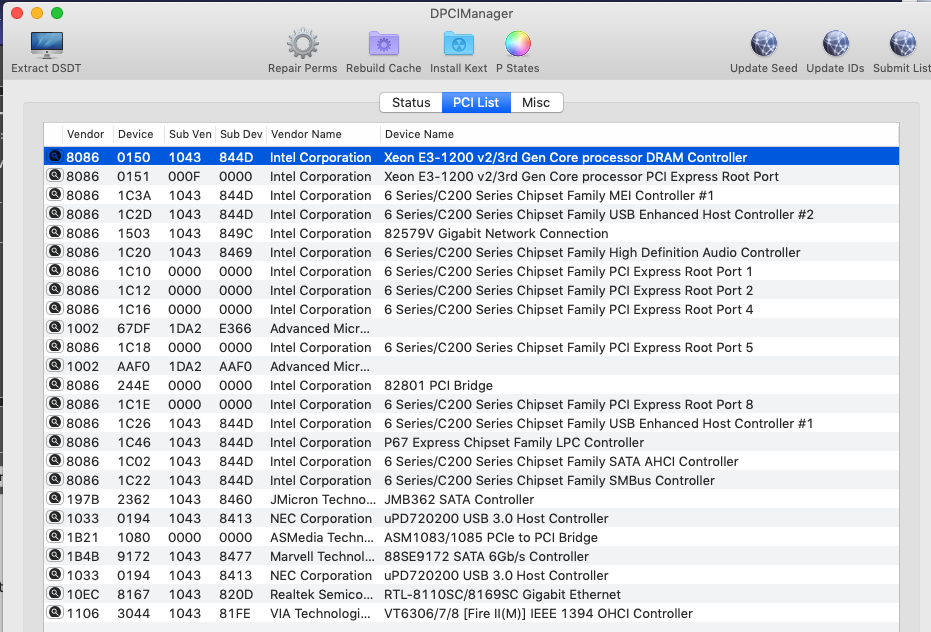Click 'ASM1083/1085 PCIe to PCI Bridge' name
The width and height of the screenshot is (931, 632).
point(490,538)
